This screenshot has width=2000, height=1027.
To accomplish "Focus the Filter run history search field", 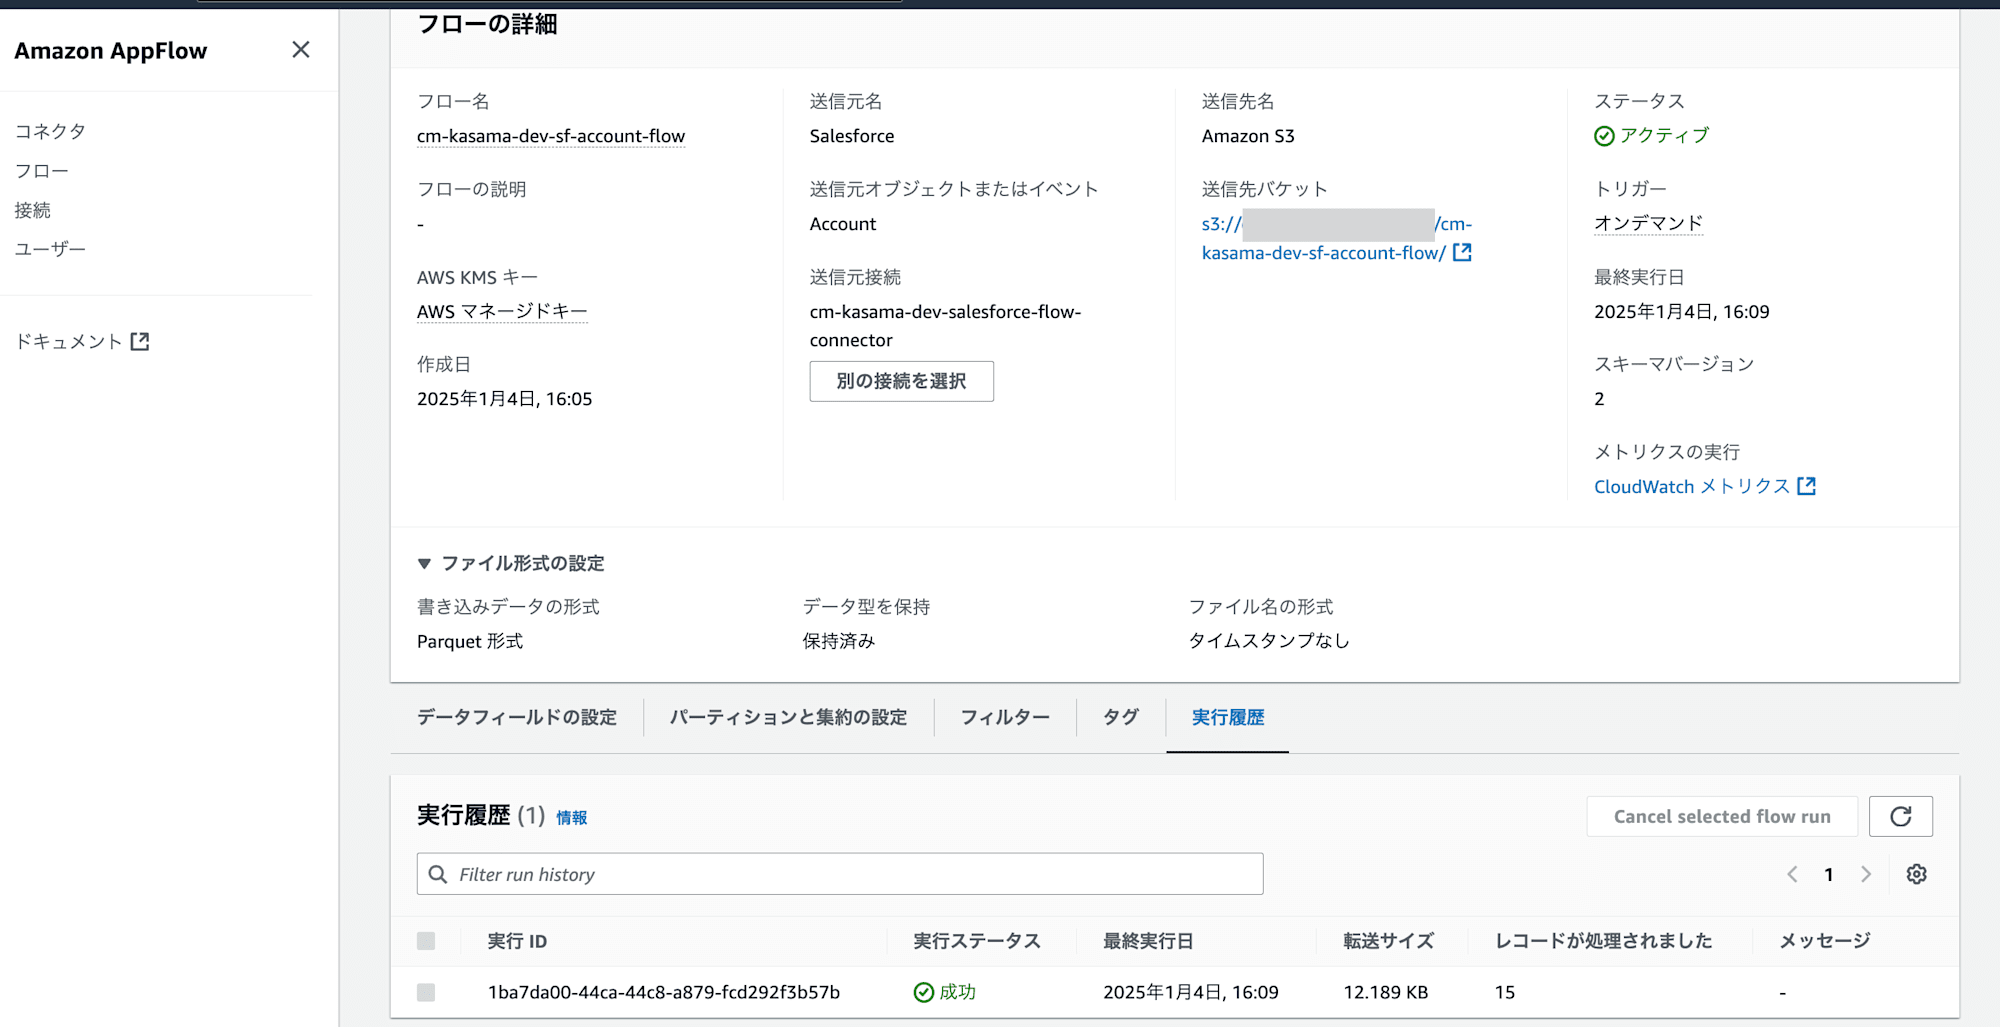I will [x=840, y=874].
